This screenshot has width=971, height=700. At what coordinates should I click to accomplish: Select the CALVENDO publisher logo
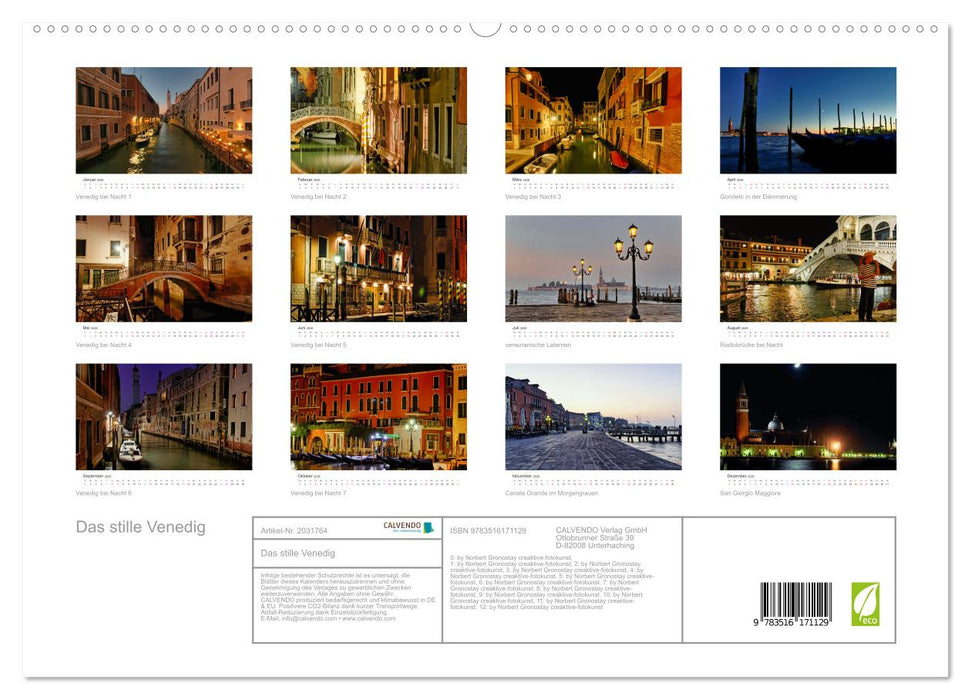click(x=401, y=527)
